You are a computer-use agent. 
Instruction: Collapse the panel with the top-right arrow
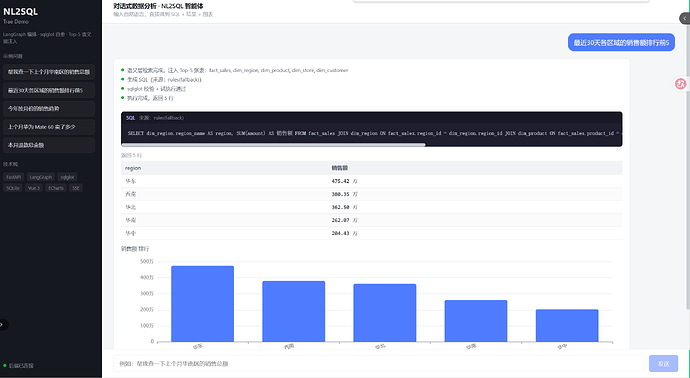pyautogui.click(x=684, y=18)
